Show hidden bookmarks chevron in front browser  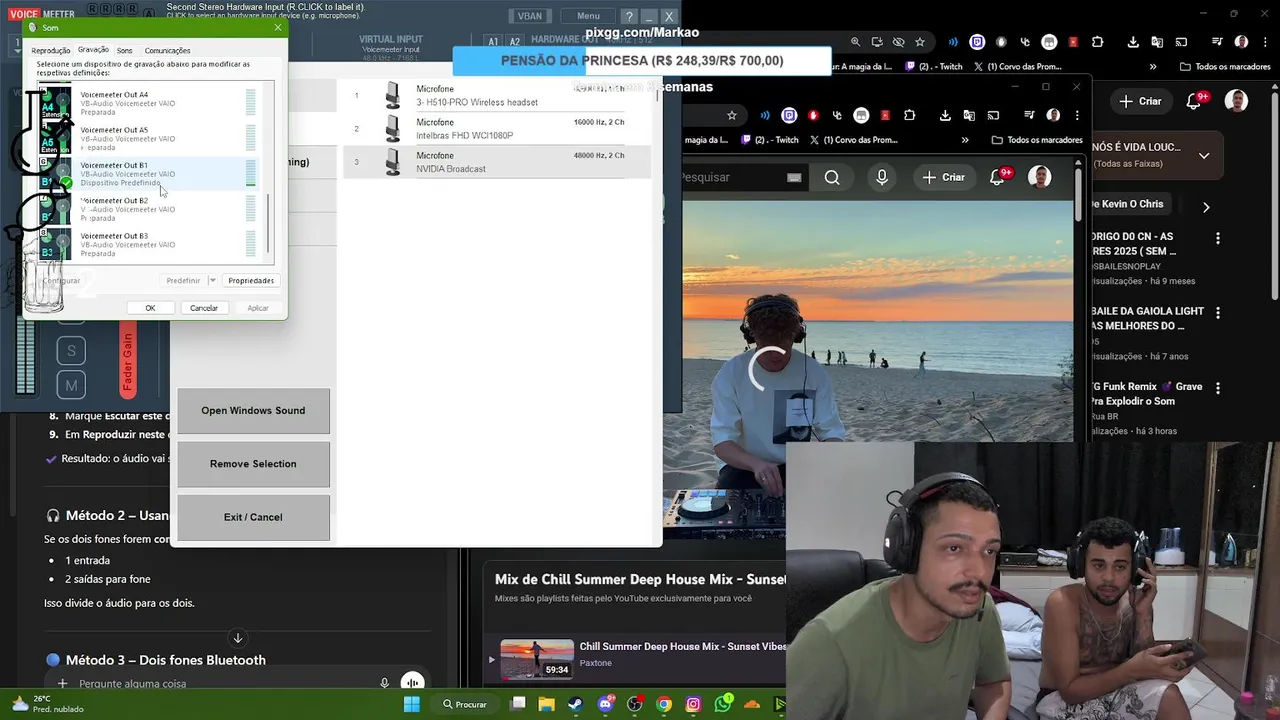tap(965, 140)
